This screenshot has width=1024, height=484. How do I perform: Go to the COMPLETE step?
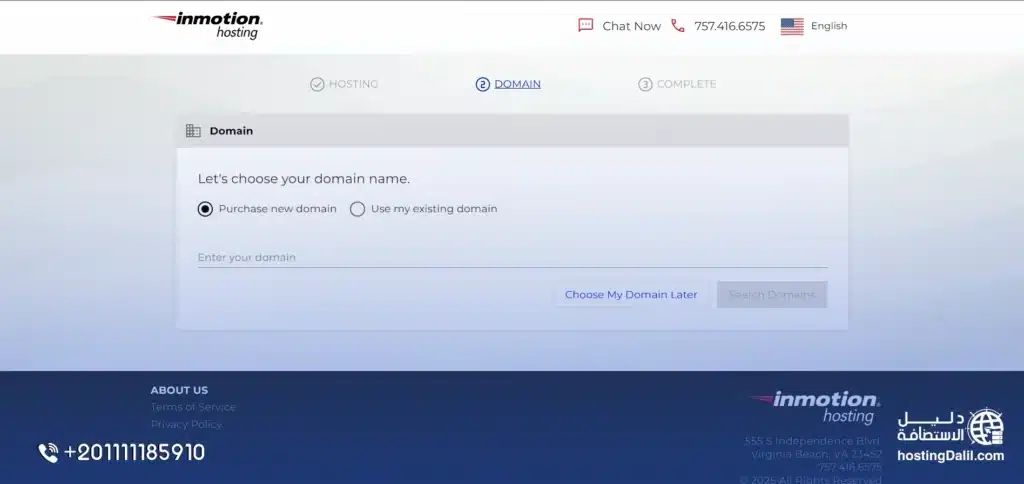pyautogui.click(x=686, y=84)
